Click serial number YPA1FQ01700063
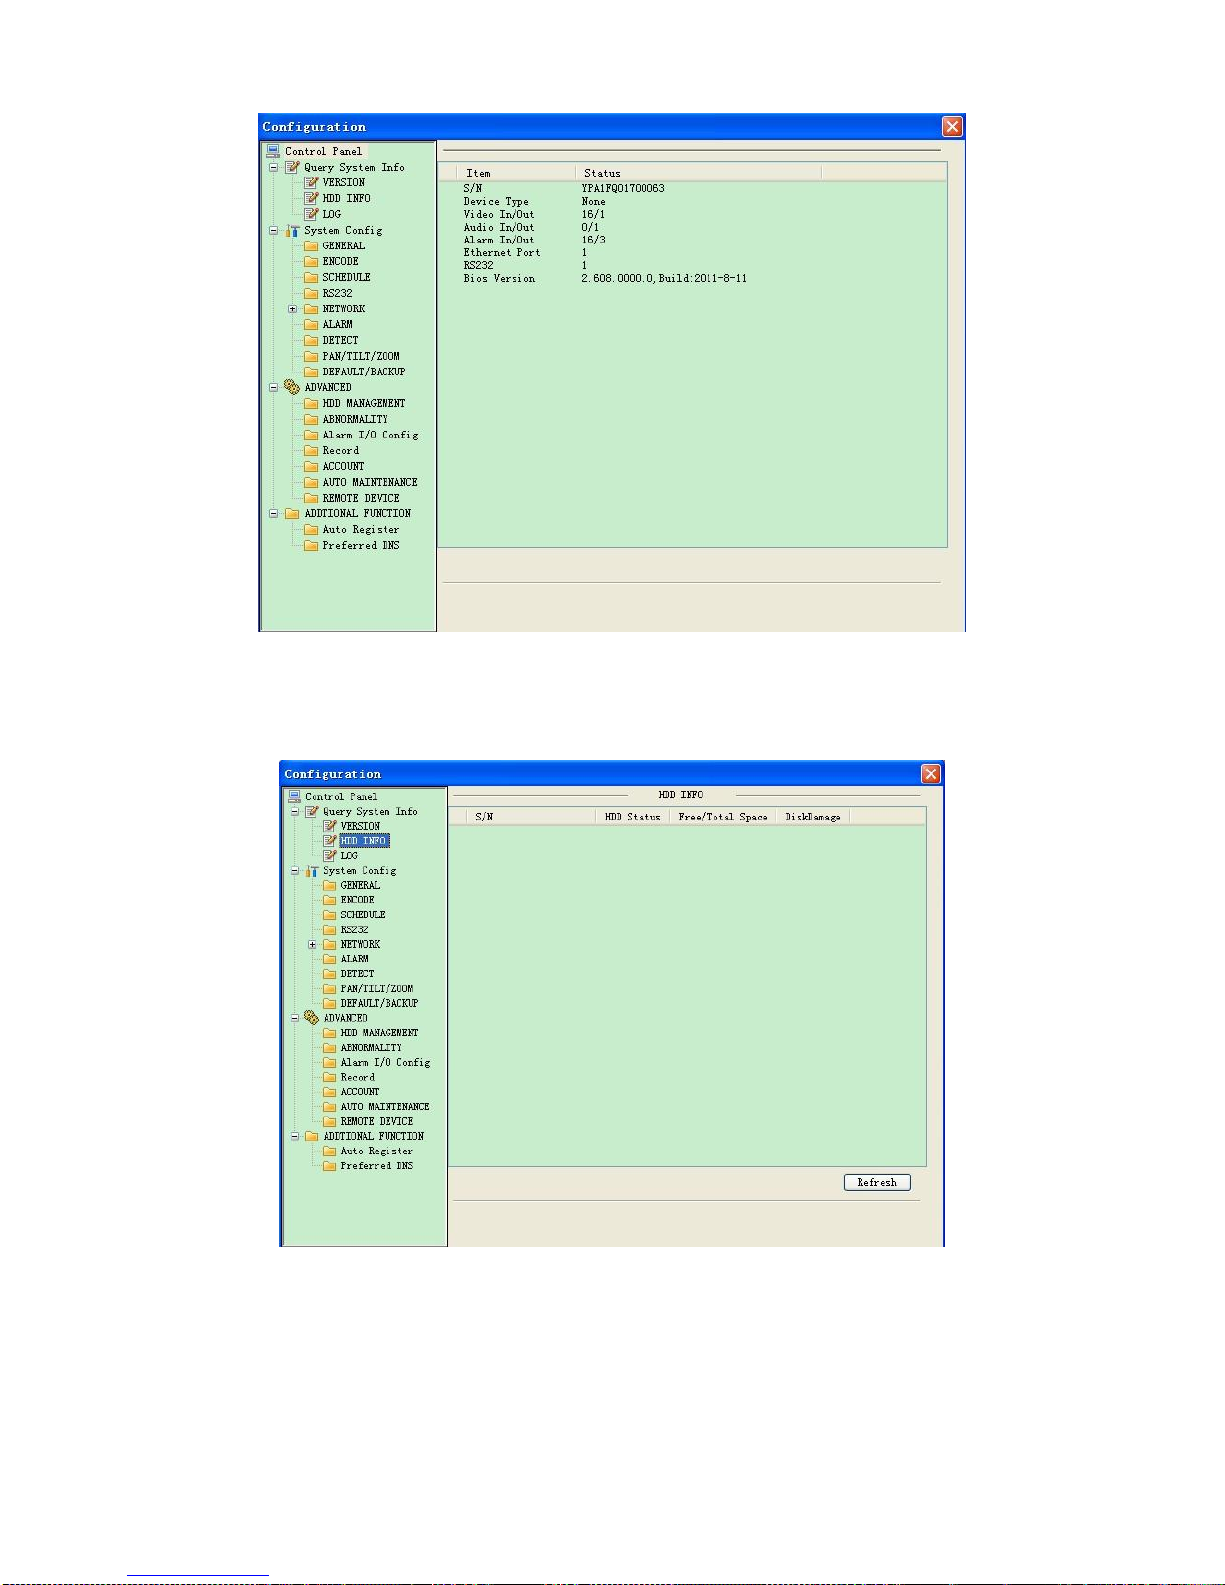The image size is (1225, 1585). tap(623, 188)
